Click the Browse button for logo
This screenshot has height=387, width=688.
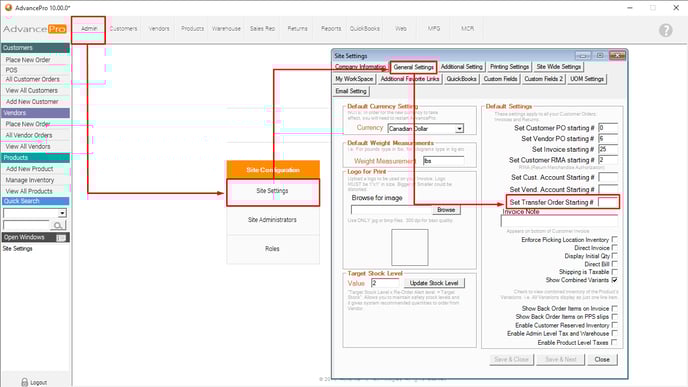tap(446, 210)
